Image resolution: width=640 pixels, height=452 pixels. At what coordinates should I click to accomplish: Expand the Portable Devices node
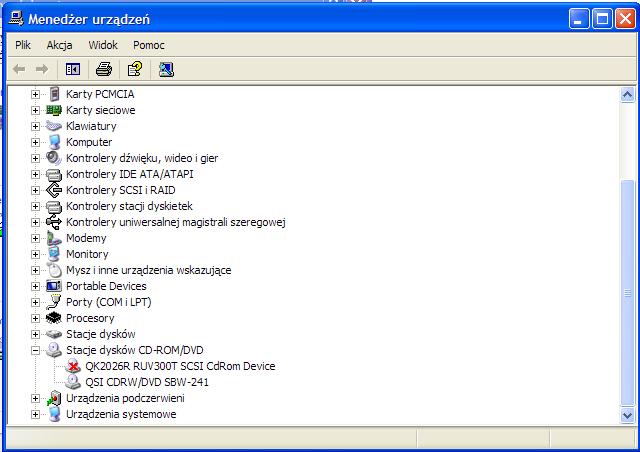tap(36, 286)
